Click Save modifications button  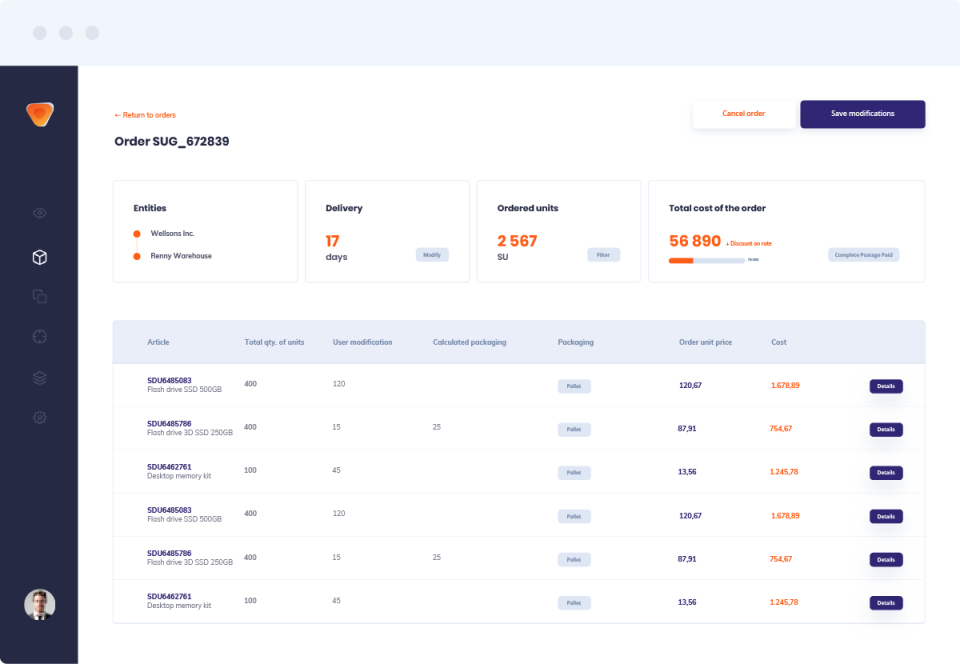pos(862,114)
